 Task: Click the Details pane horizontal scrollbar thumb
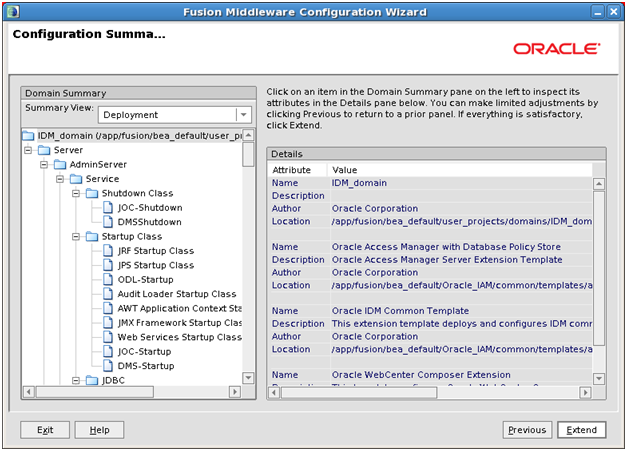(359, 393)
